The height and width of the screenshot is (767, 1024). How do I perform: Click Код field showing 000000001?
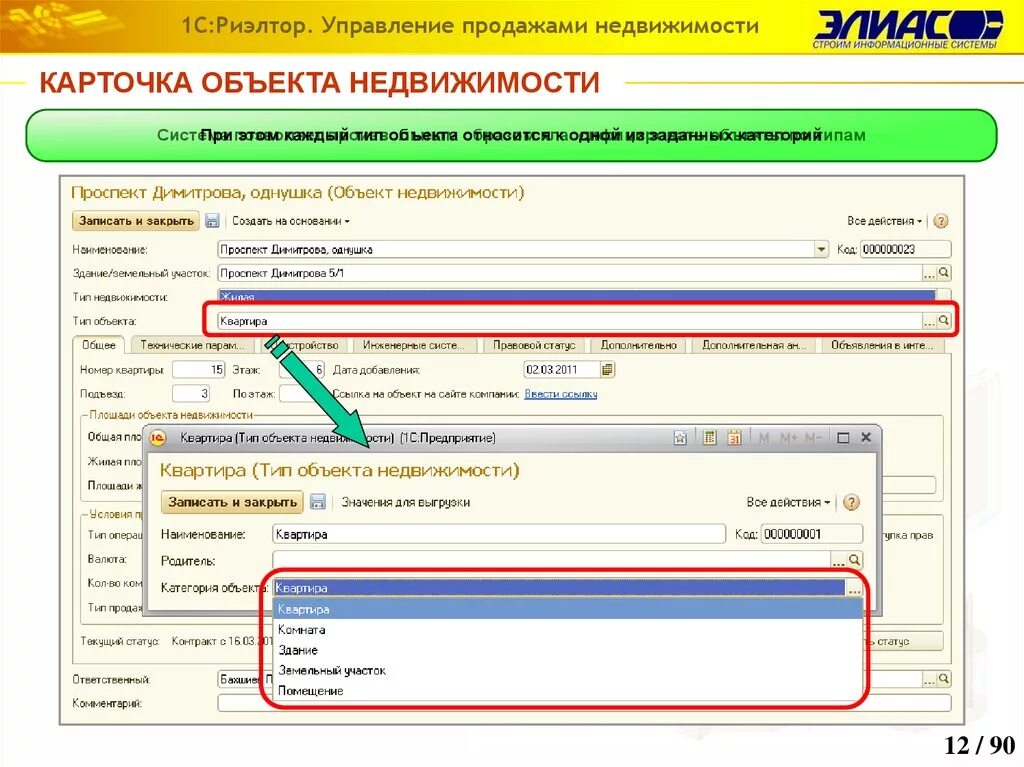click(x=812, y=534)
